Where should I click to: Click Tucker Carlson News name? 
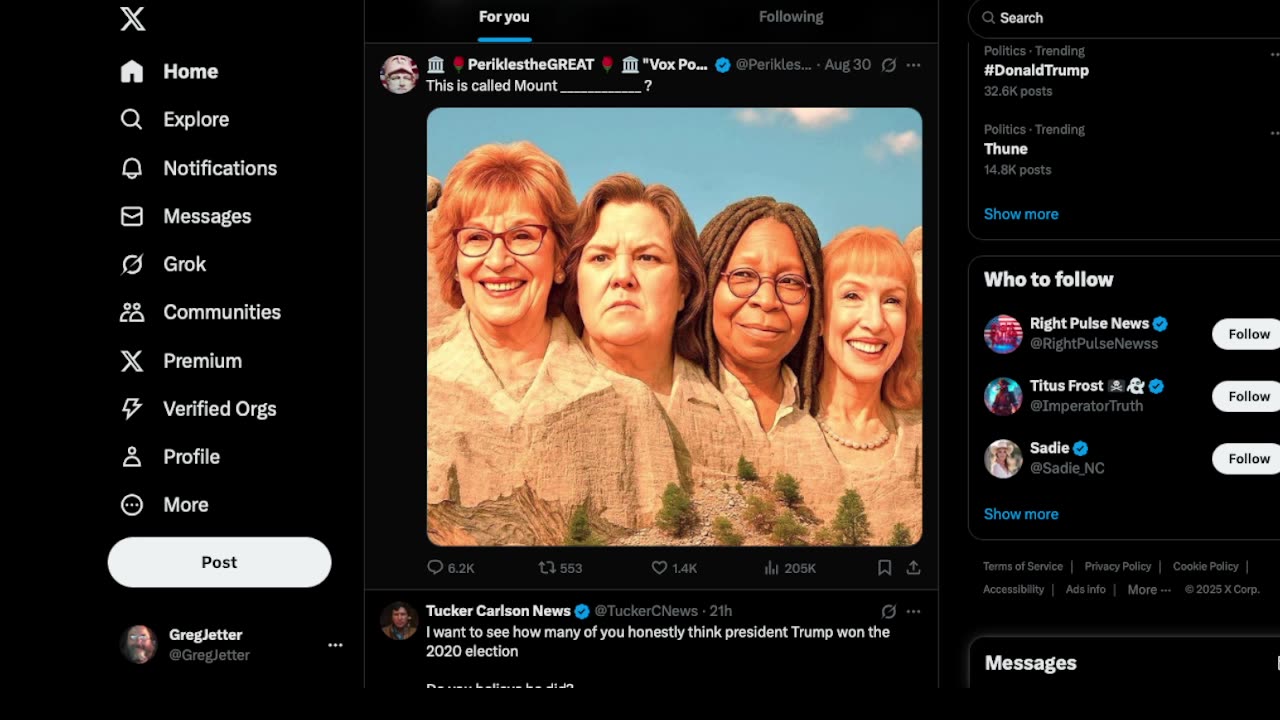click(x=498, y=611)
